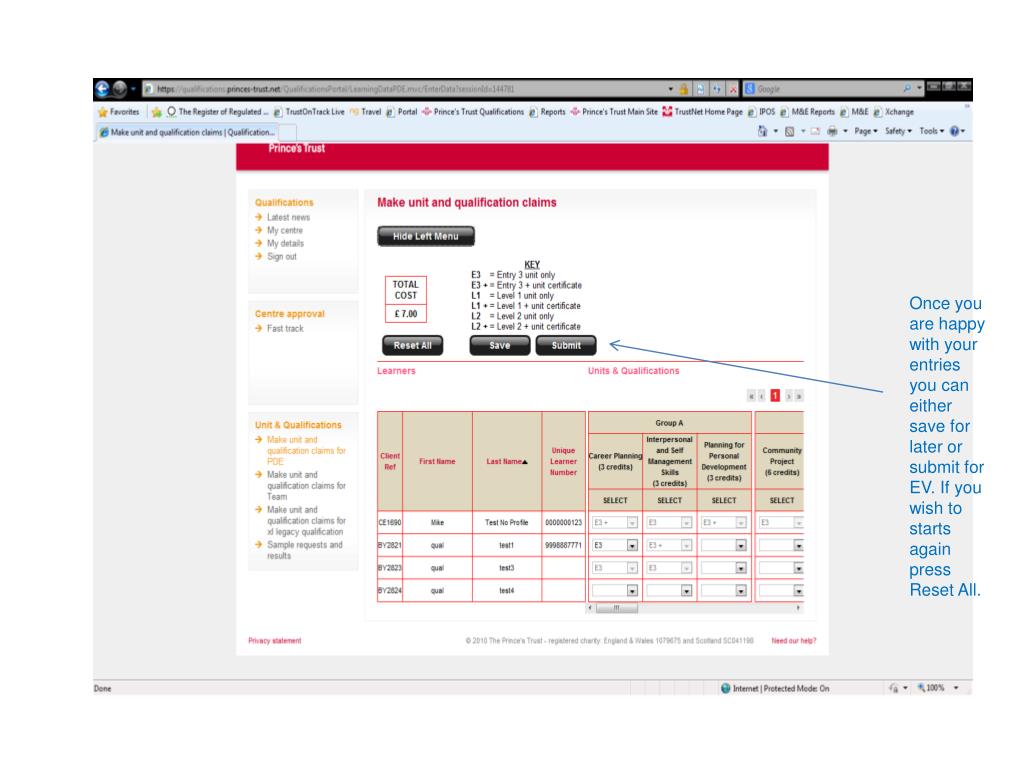Click the Reset All button
Image resolution: width=1024 pixels, height=768 pixels.
tap(413, 345)
